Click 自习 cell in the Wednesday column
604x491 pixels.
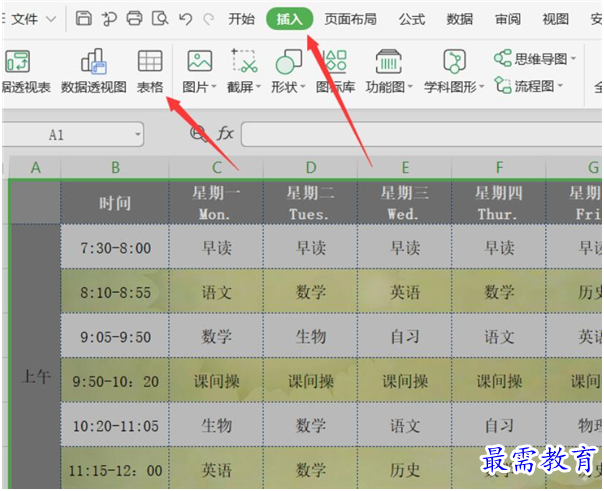404,336
